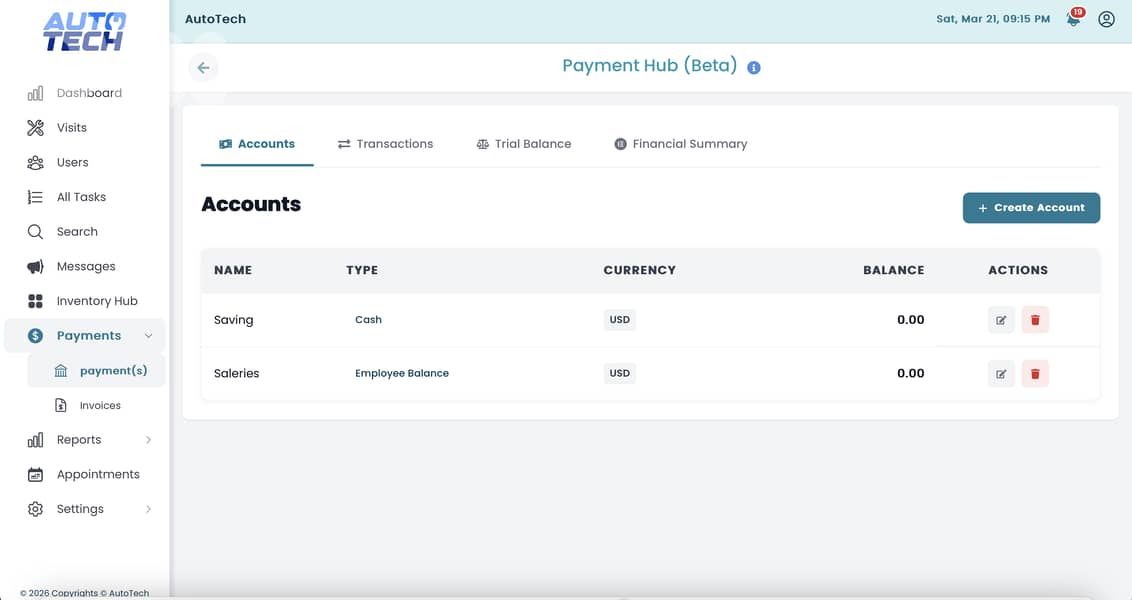Open Invoices in the sidebar
This screenshot has height=600, width=1132.
(x=99, y=405)
